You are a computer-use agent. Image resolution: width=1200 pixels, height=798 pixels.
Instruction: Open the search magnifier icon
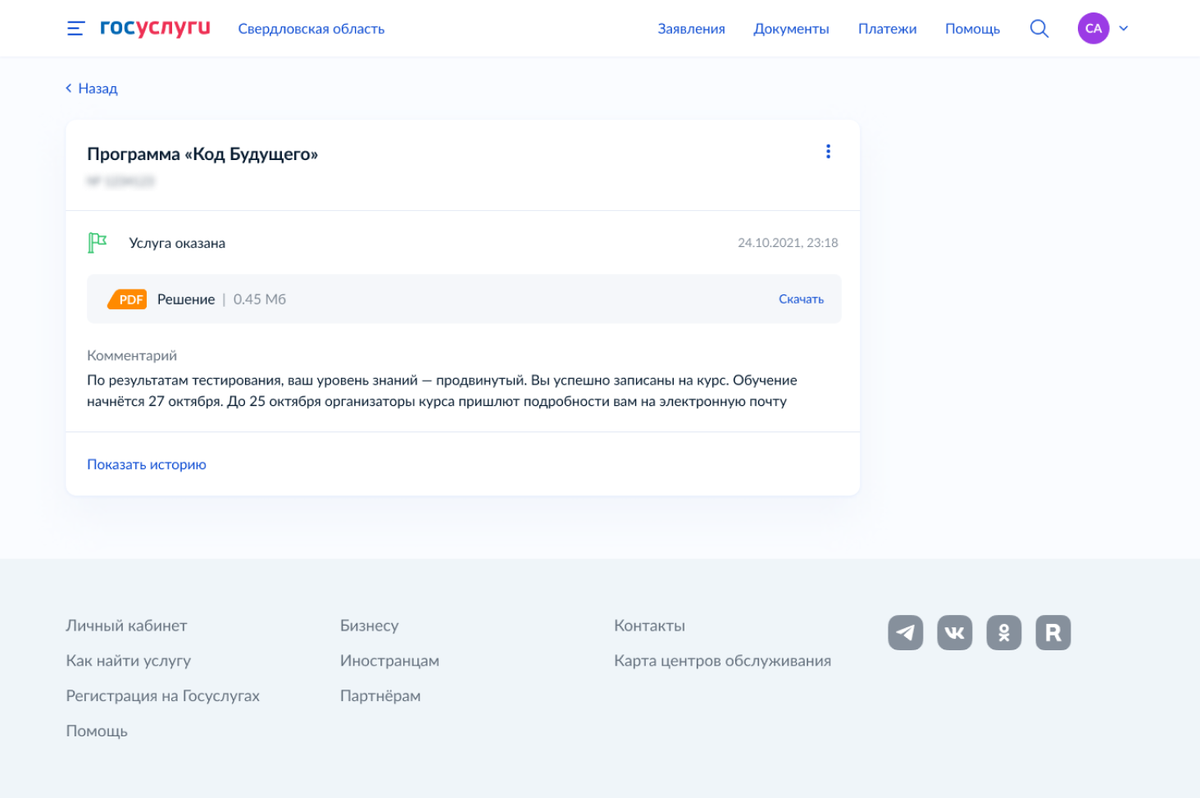pos(1039,29)
